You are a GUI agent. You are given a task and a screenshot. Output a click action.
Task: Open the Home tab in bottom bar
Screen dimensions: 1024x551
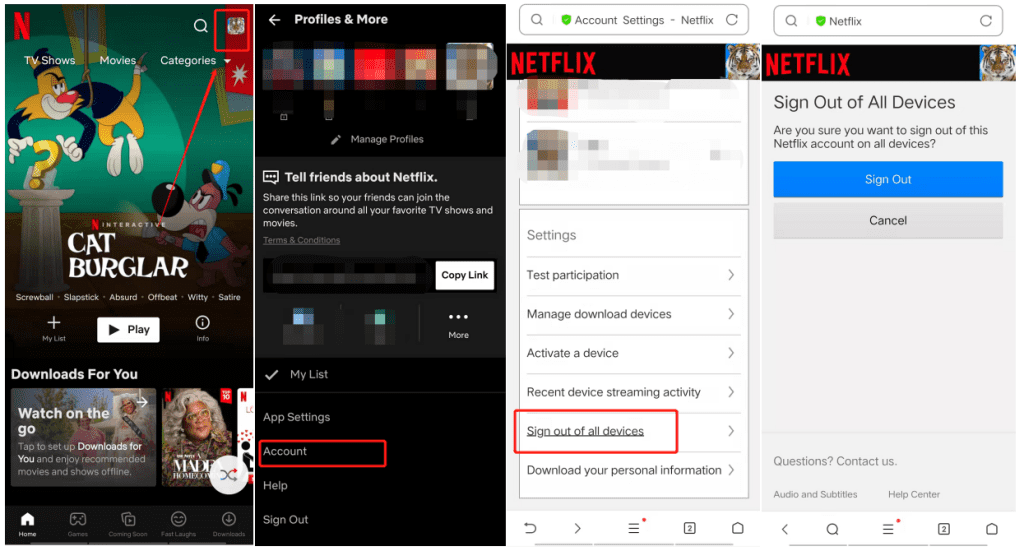27,524
